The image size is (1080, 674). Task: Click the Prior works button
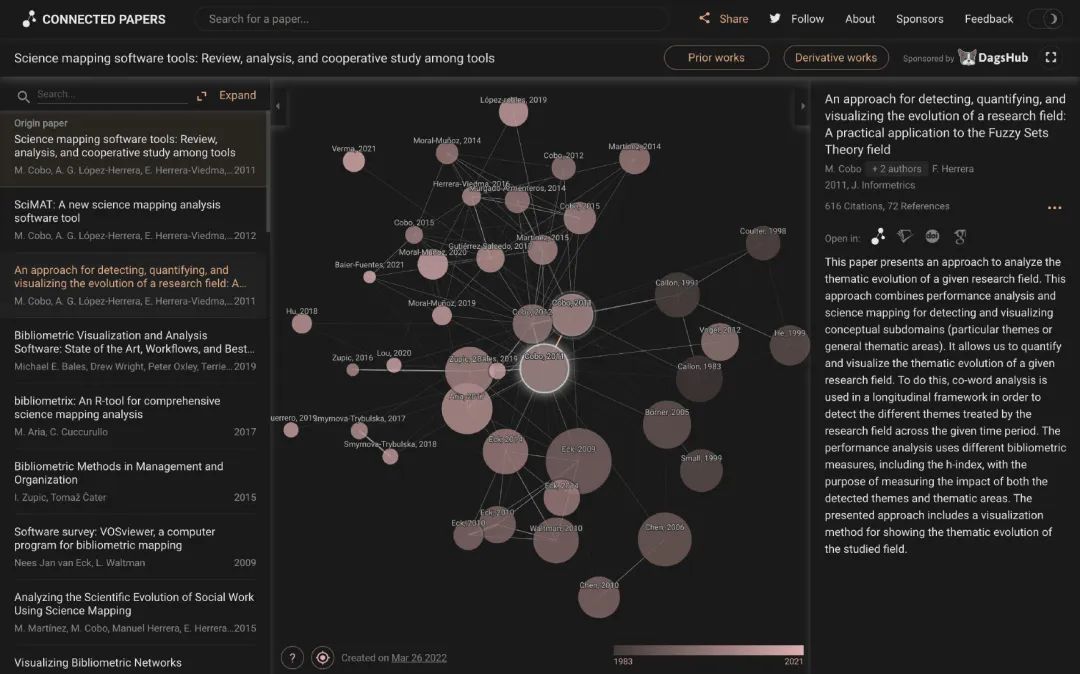coord(716,58)
